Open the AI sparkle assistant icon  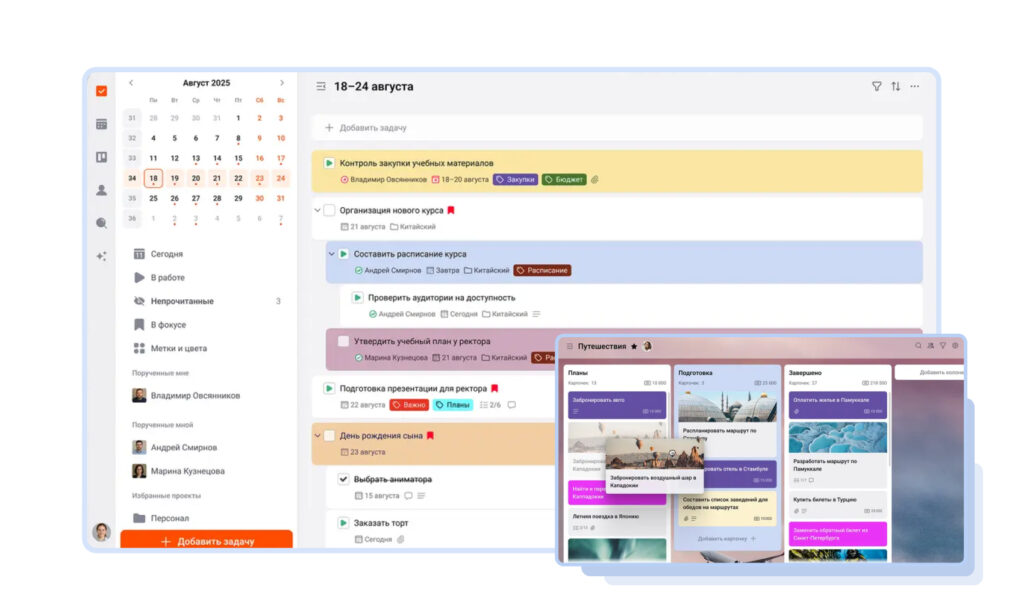[x=101, y=256]
